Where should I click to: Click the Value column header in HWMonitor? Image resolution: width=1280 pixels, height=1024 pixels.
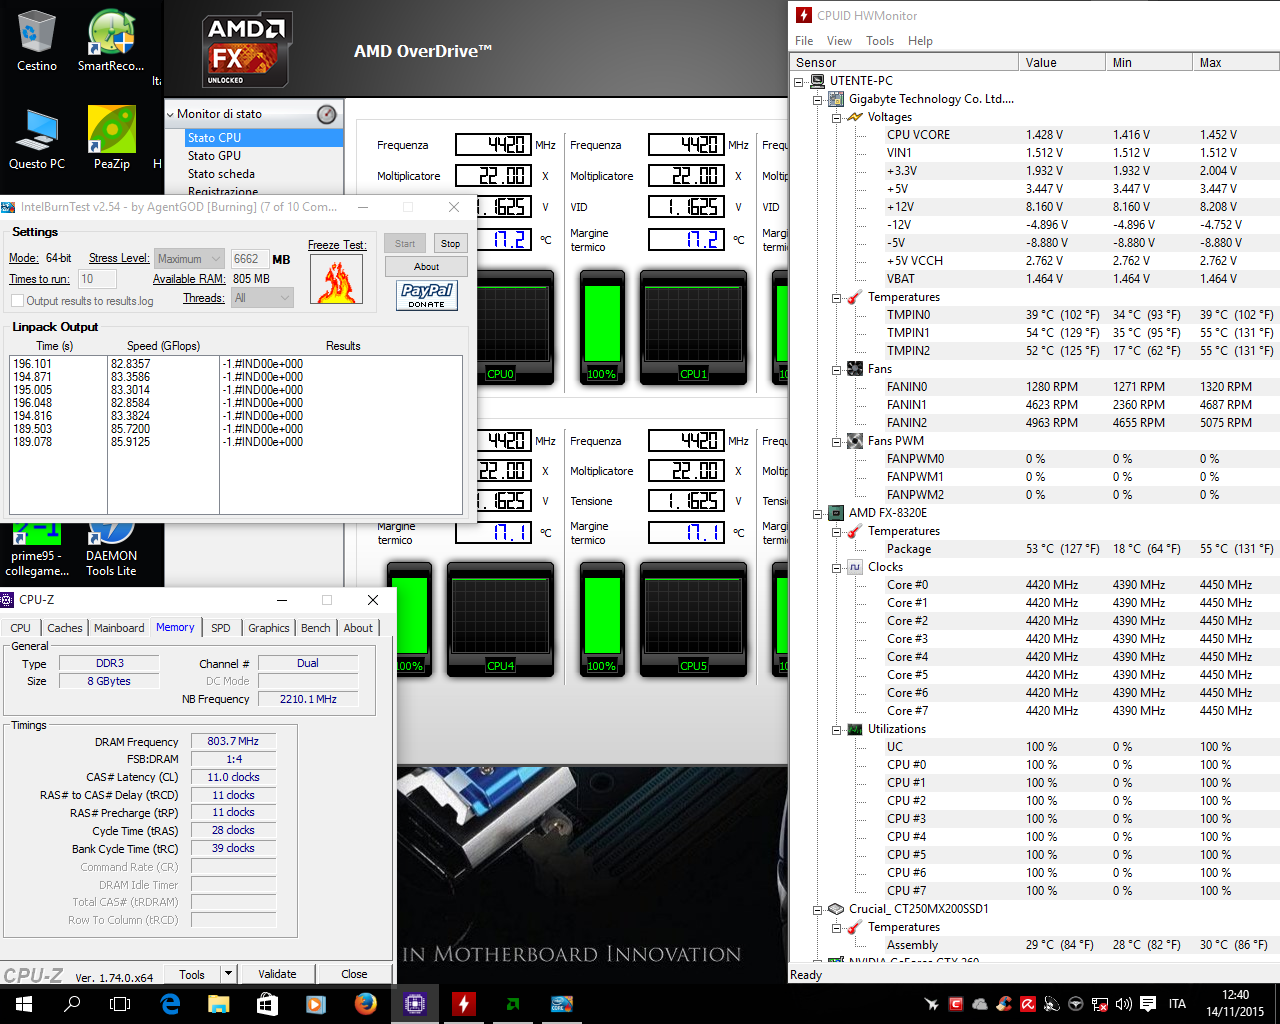1062,62
